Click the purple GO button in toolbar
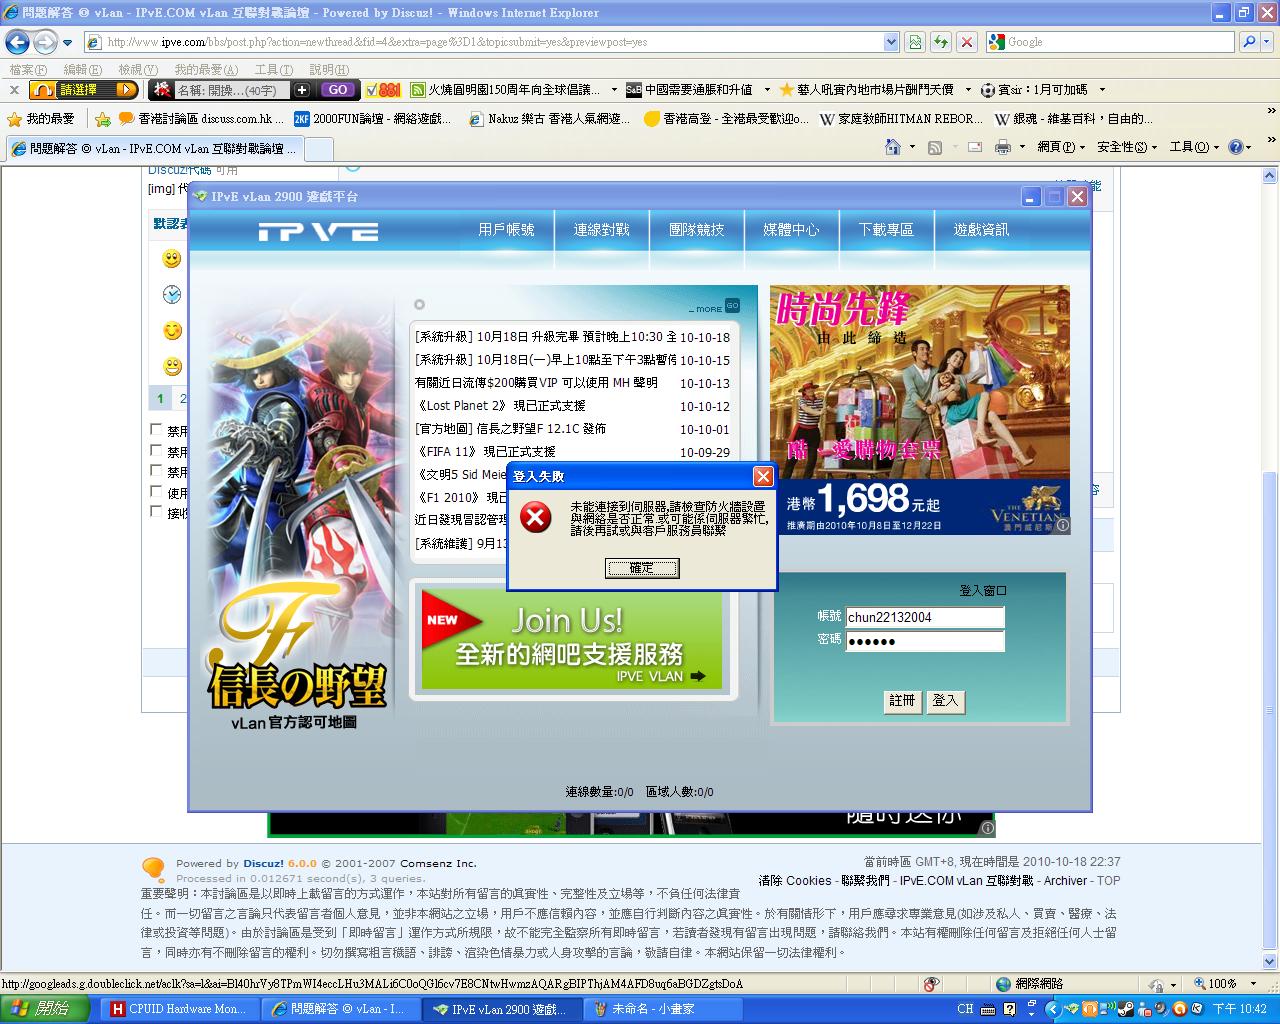Screen dimensions: 1280x1024 pos(337,90)
